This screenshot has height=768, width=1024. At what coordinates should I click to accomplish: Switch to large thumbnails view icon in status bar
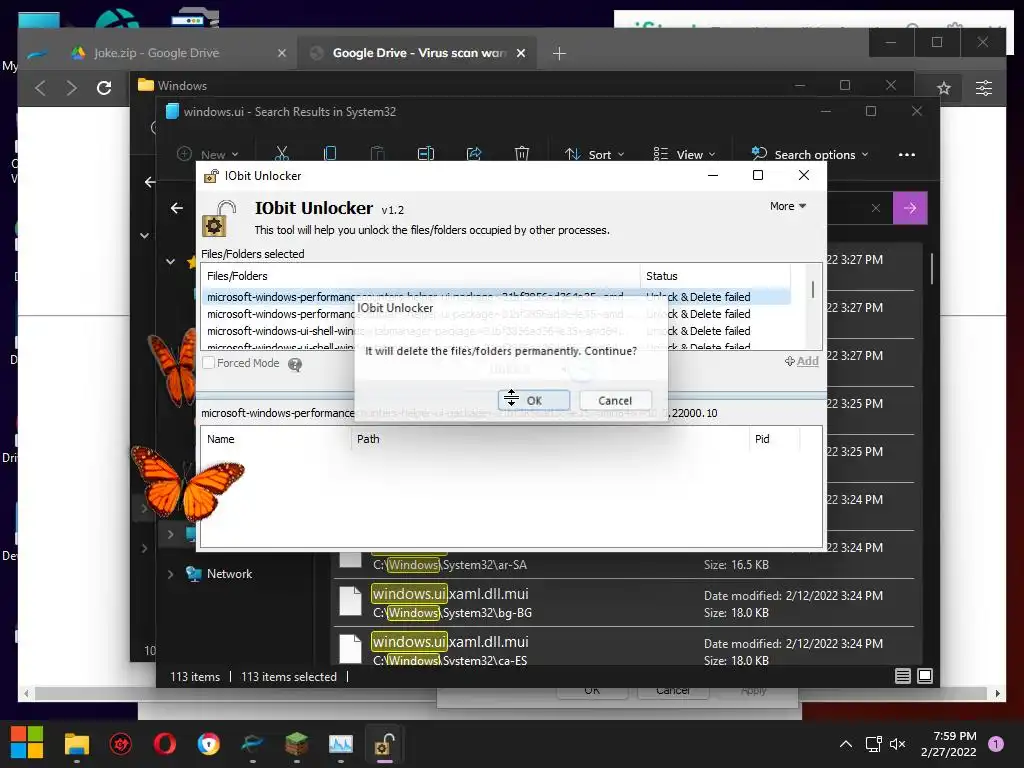coord(925,676)
